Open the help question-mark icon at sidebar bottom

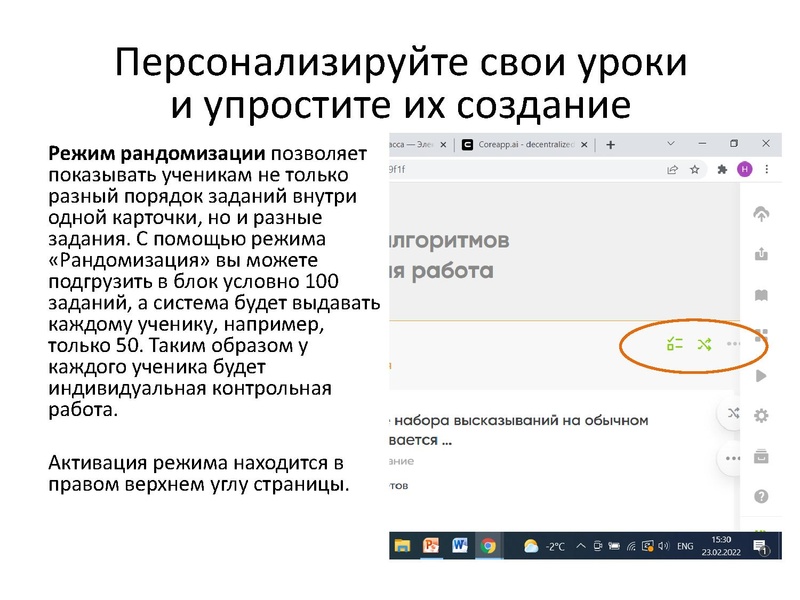[x=761, y=495]
